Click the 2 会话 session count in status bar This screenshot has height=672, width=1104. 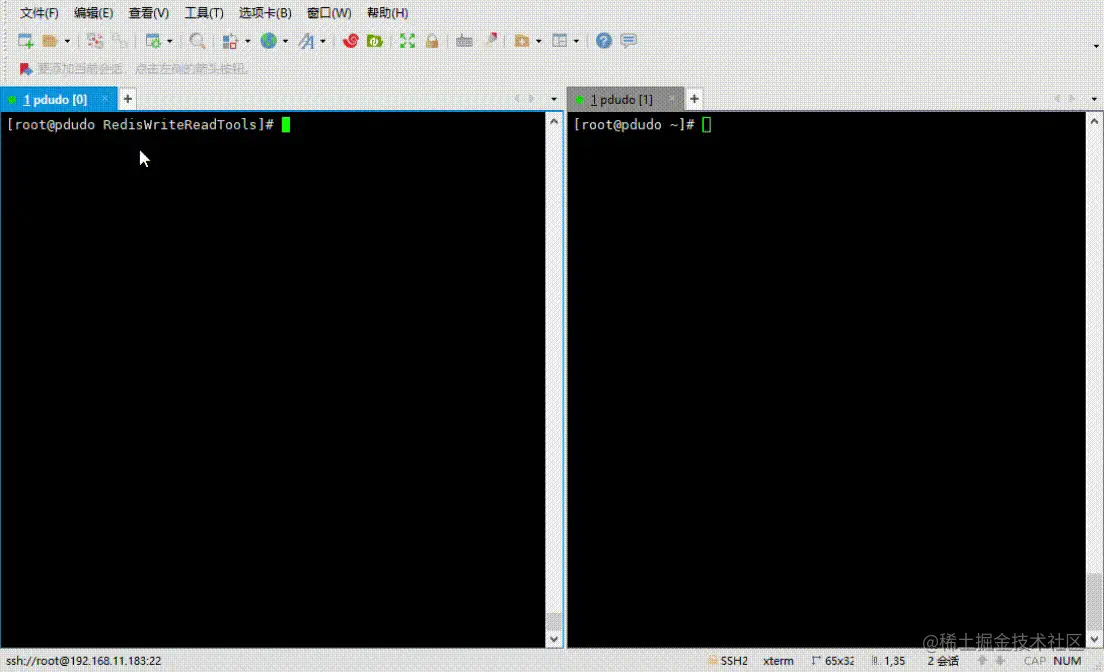[x=943, y=661]
